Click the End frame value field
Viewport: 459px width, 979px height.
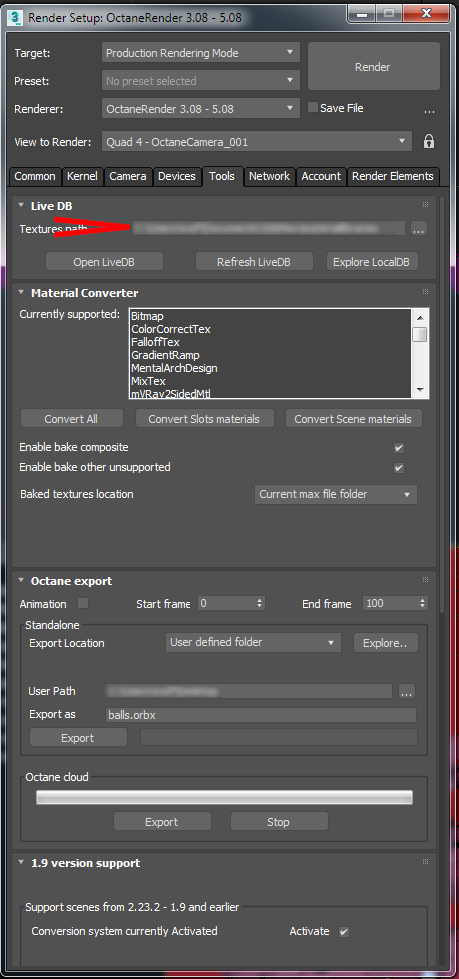click(x=392, y=604)
